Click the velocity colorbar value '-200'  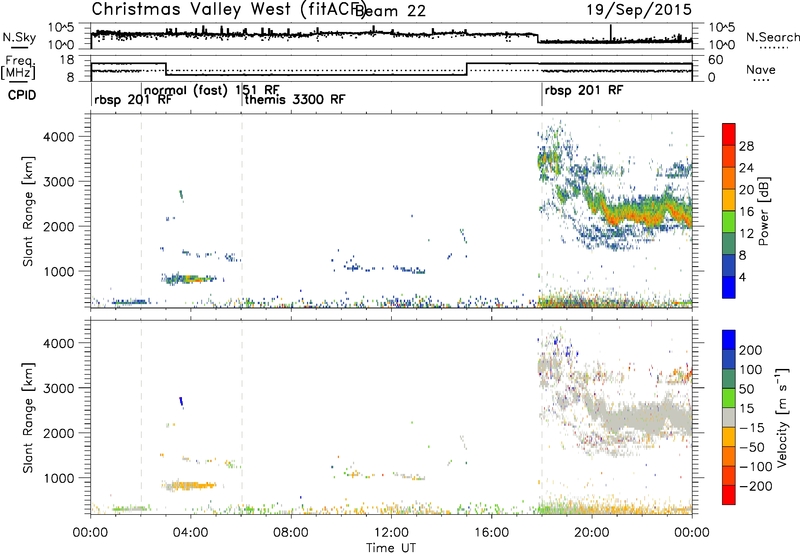pyautogui.click(x=756, y=486)
